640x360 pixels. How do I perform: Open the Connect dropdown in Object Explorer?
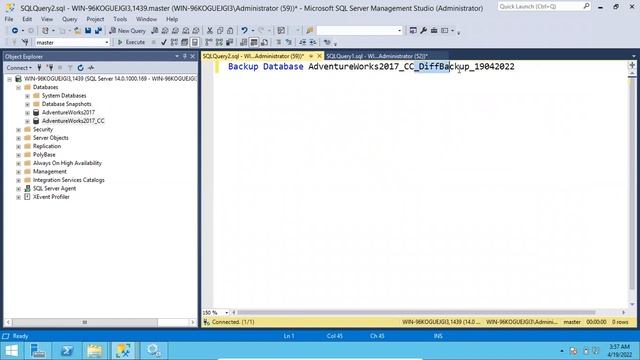click(19, 68)
